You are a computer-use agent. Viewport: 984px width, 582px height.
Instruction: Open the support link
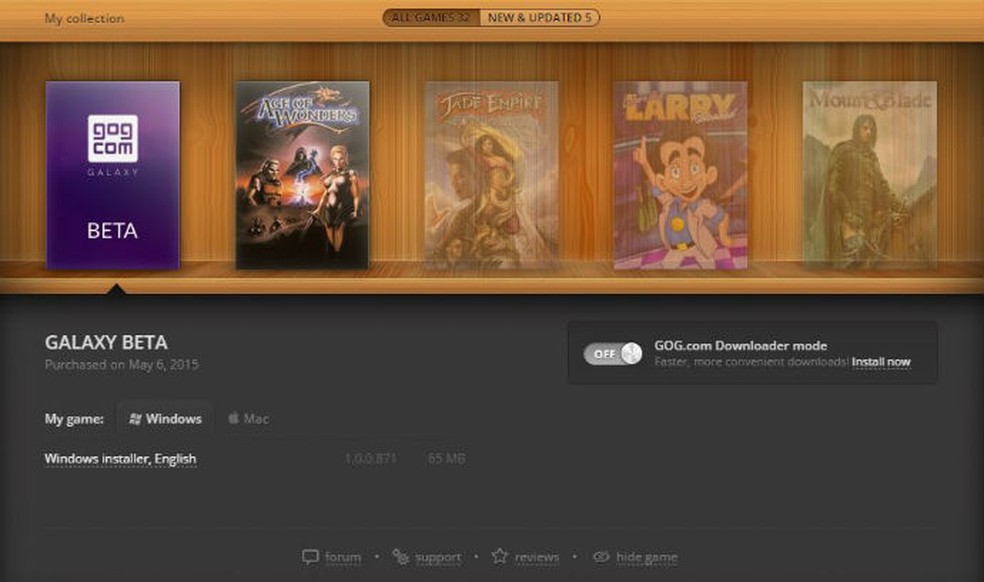coord(438,557)
